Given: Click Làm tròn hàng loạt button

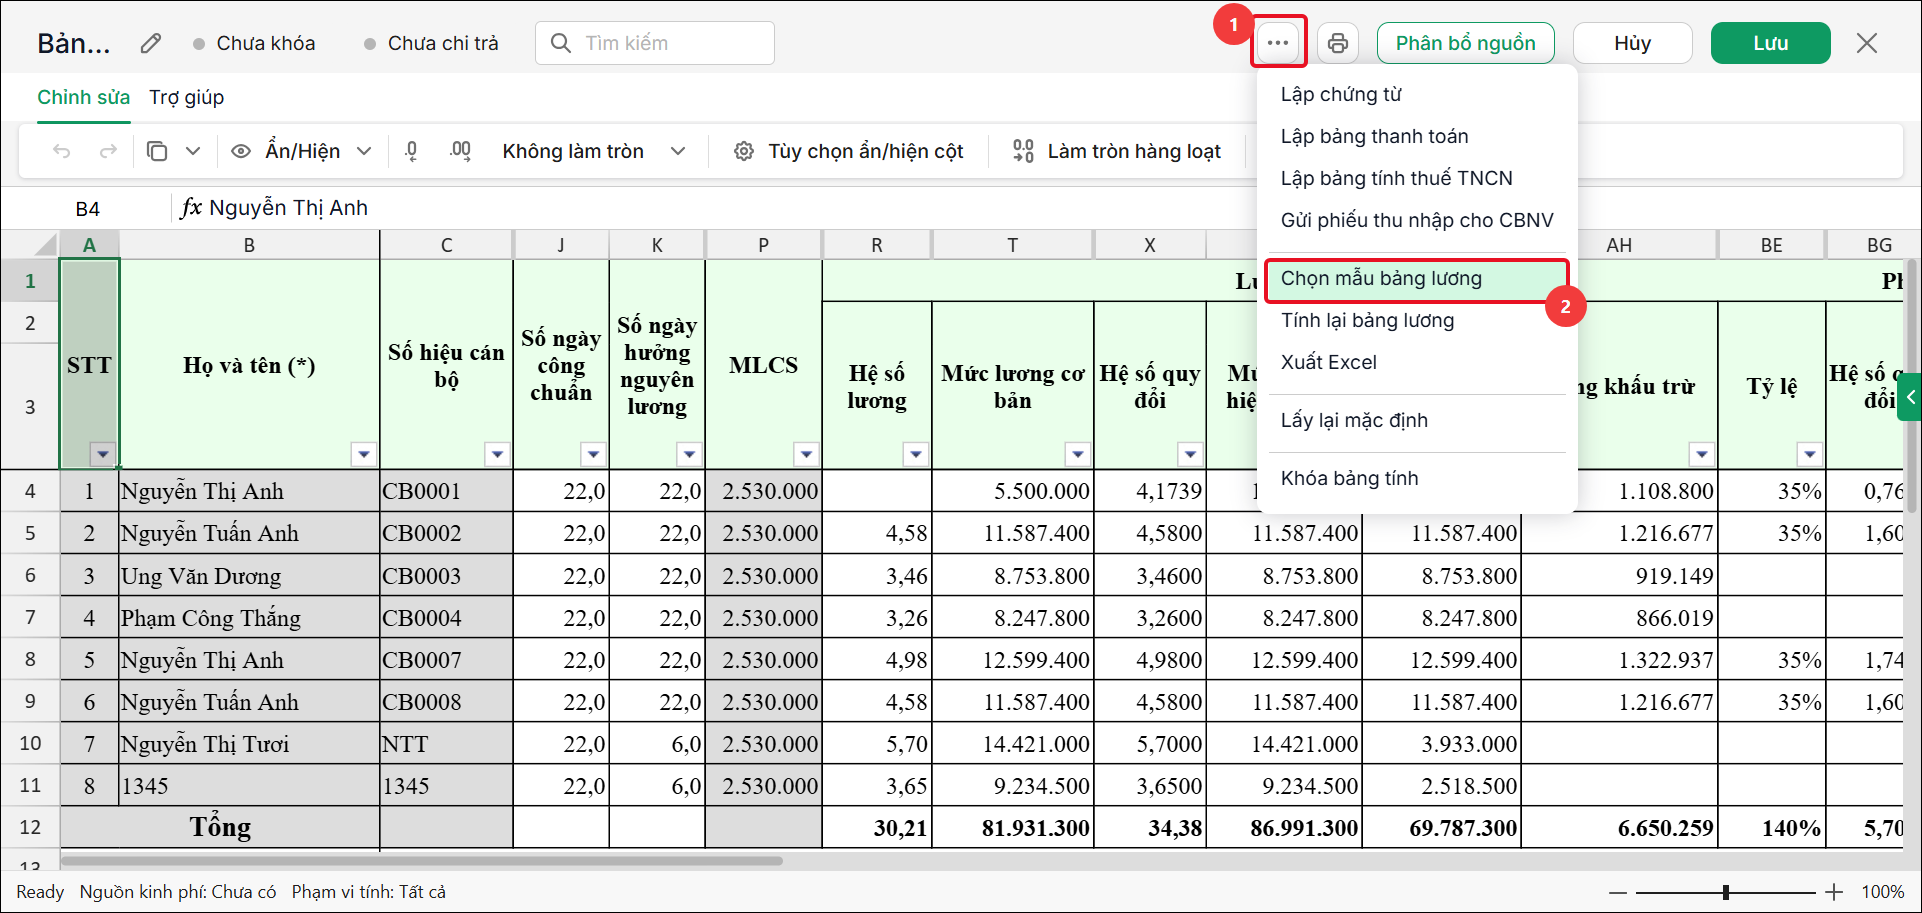Looking at the screenshot, I should 1116,151.
